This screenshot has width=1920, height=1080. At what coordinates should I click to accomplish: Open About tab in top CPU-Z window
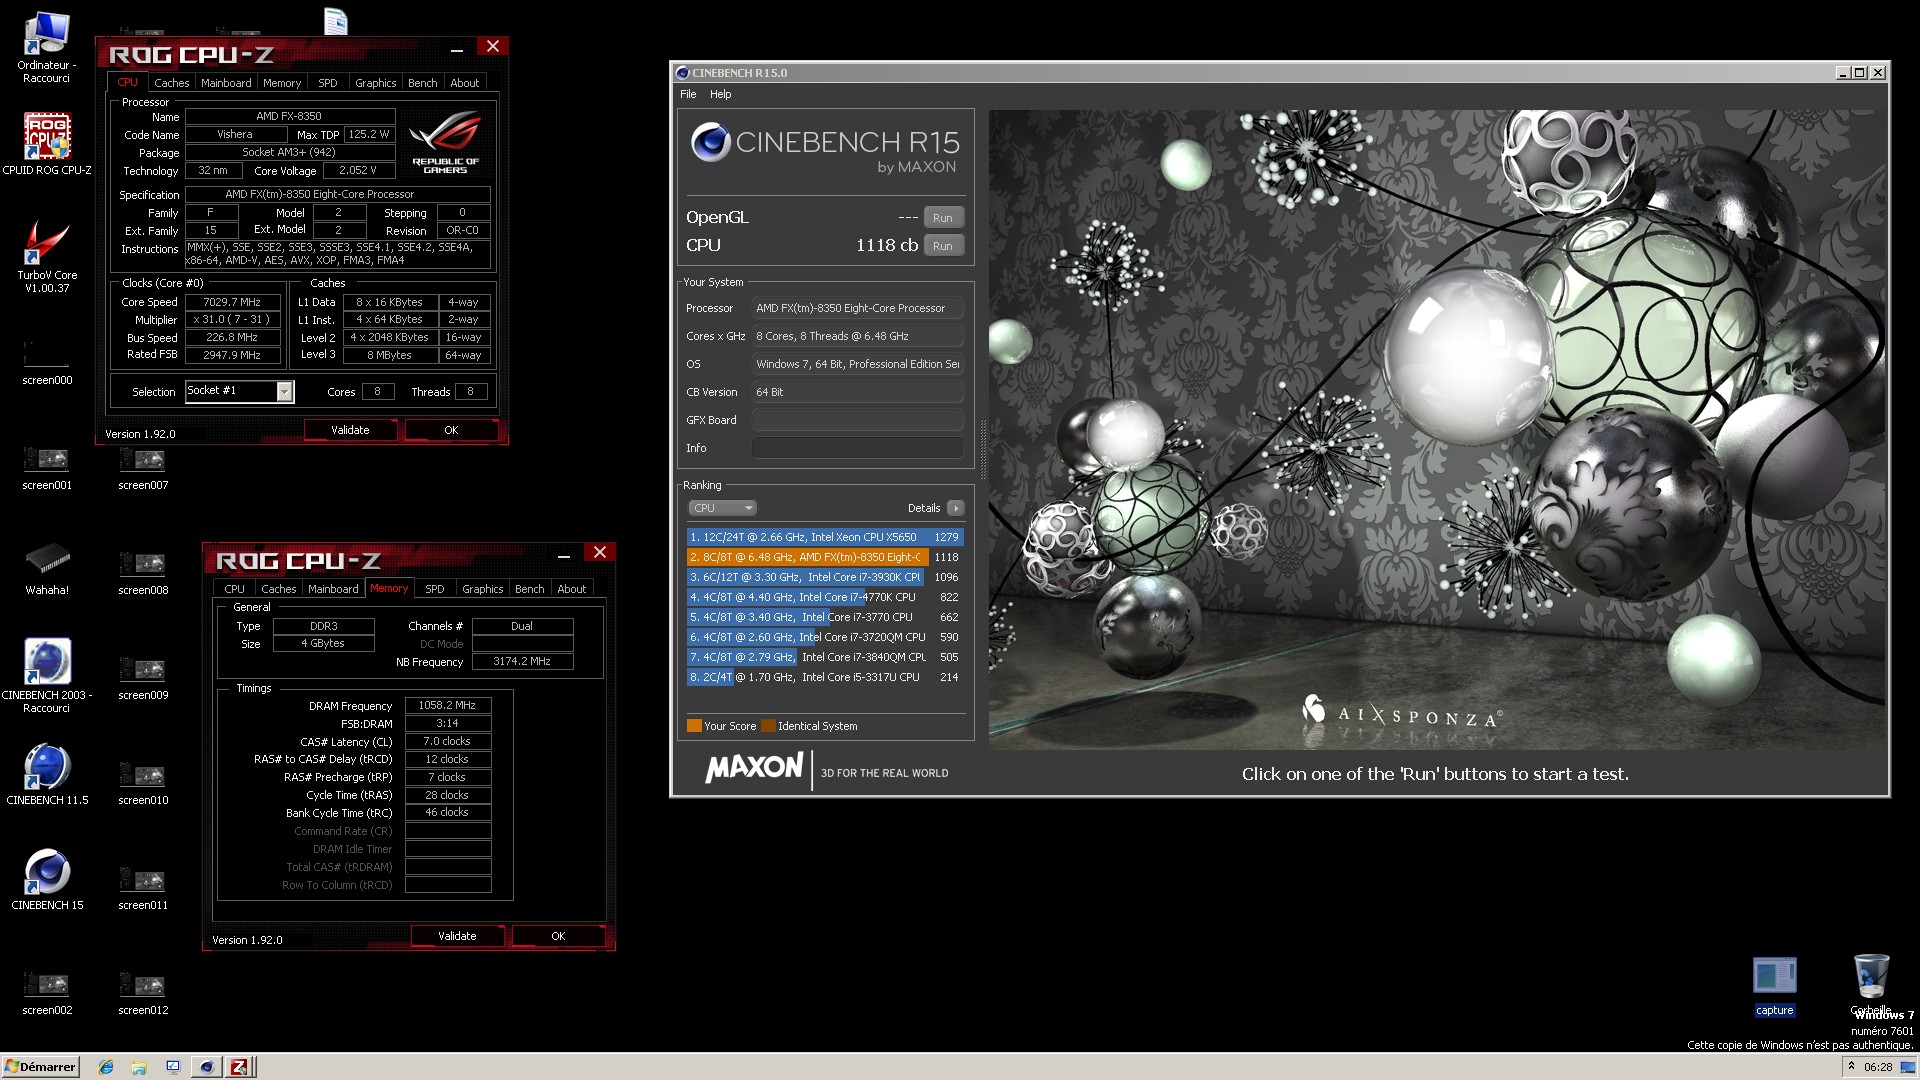tap(464, 83)
